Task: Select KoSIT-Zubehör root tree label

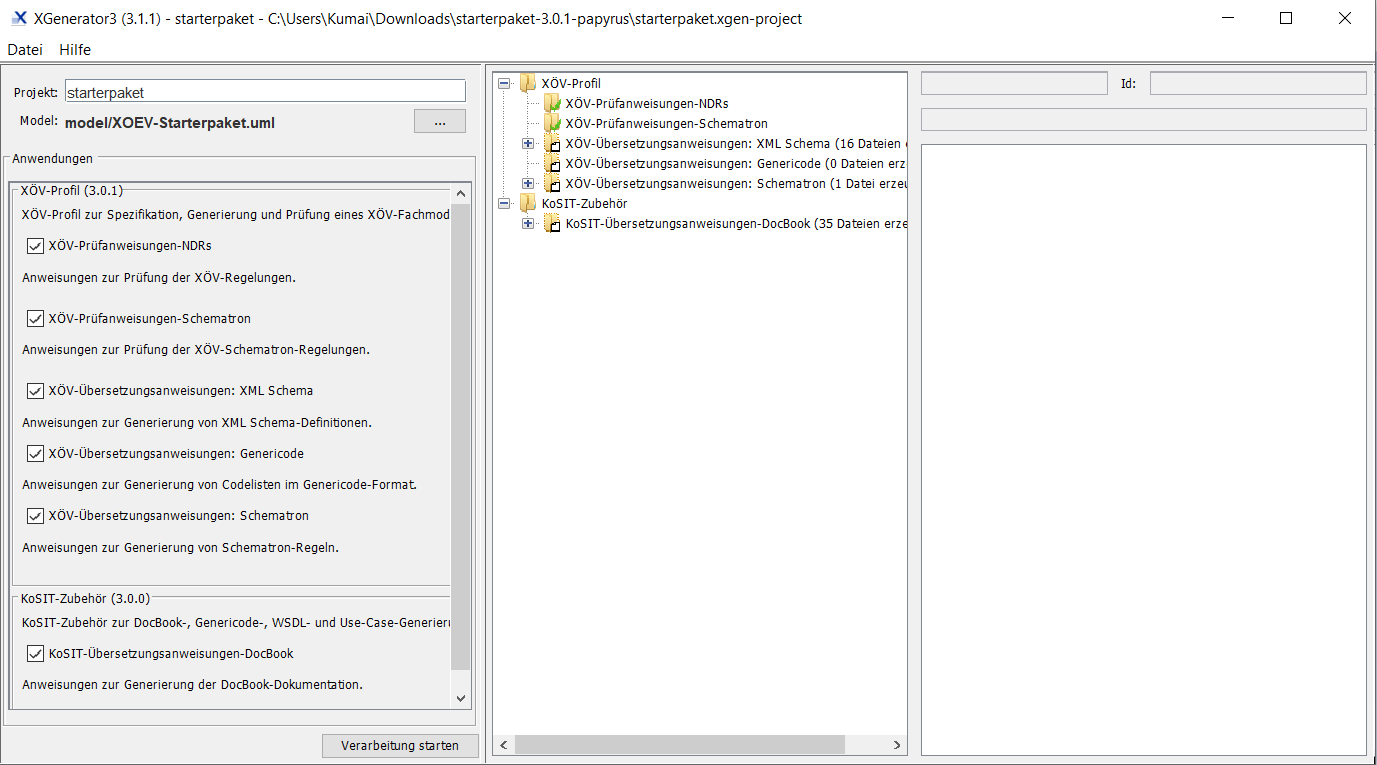Action: (x=584, y=204)
